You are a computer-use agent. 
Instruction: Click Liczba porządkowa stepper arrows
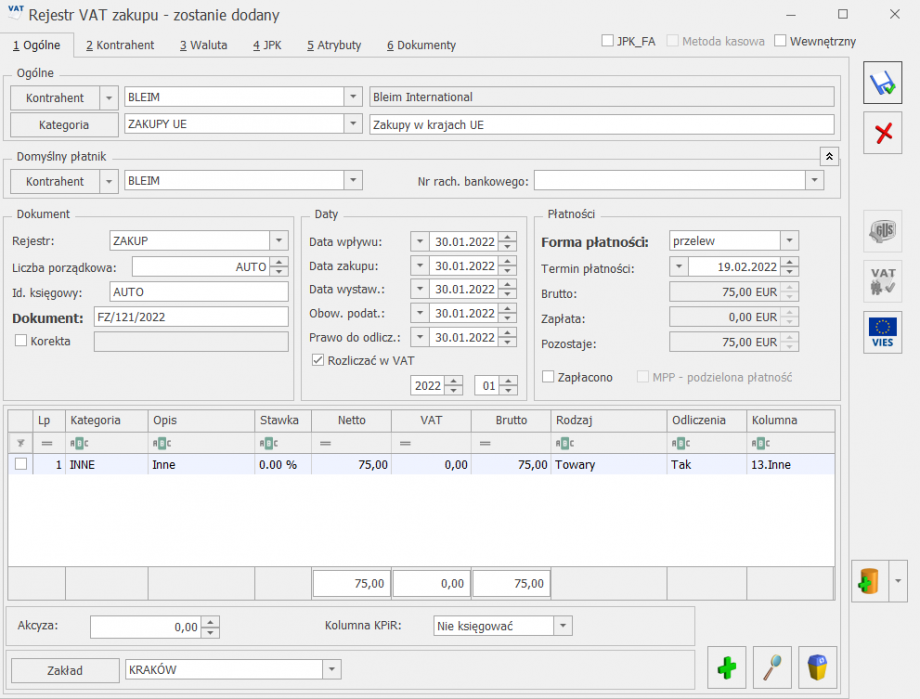pyautogui.click(x=279, y=266)
